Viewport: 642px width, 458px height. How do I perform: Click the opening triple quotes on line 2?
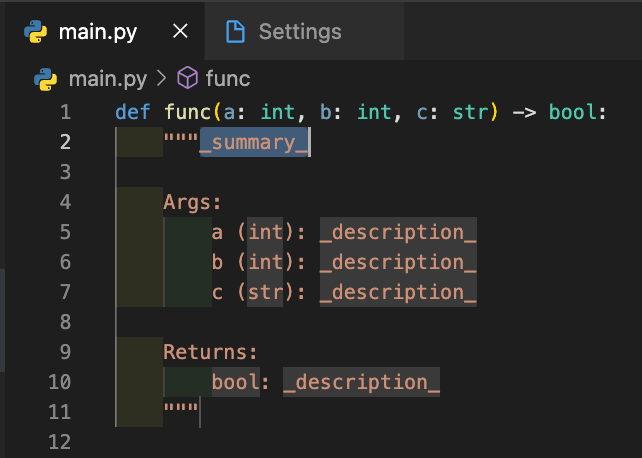pyautogui.click(x=181, y=138)
